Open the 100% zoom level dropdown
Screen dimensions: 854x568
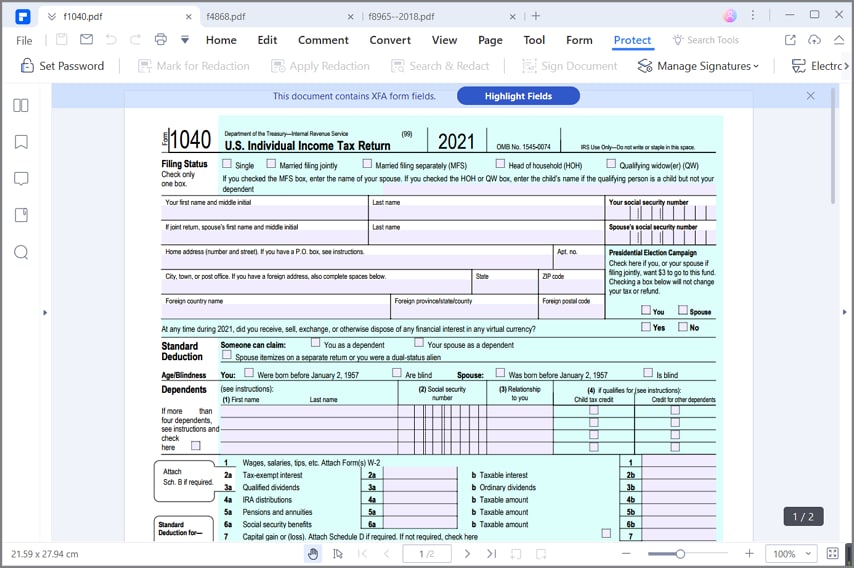click(x=791, y=554)
